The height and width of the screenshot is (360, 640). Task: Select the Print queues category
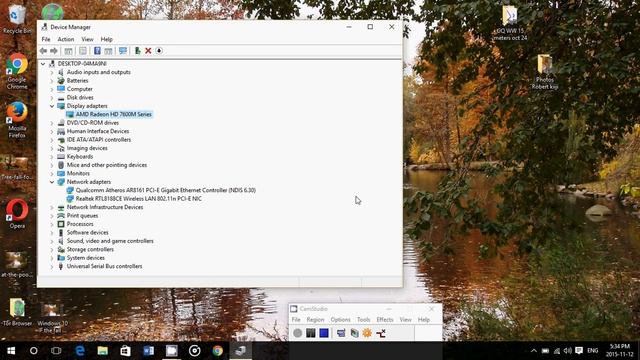click(82, 216)
